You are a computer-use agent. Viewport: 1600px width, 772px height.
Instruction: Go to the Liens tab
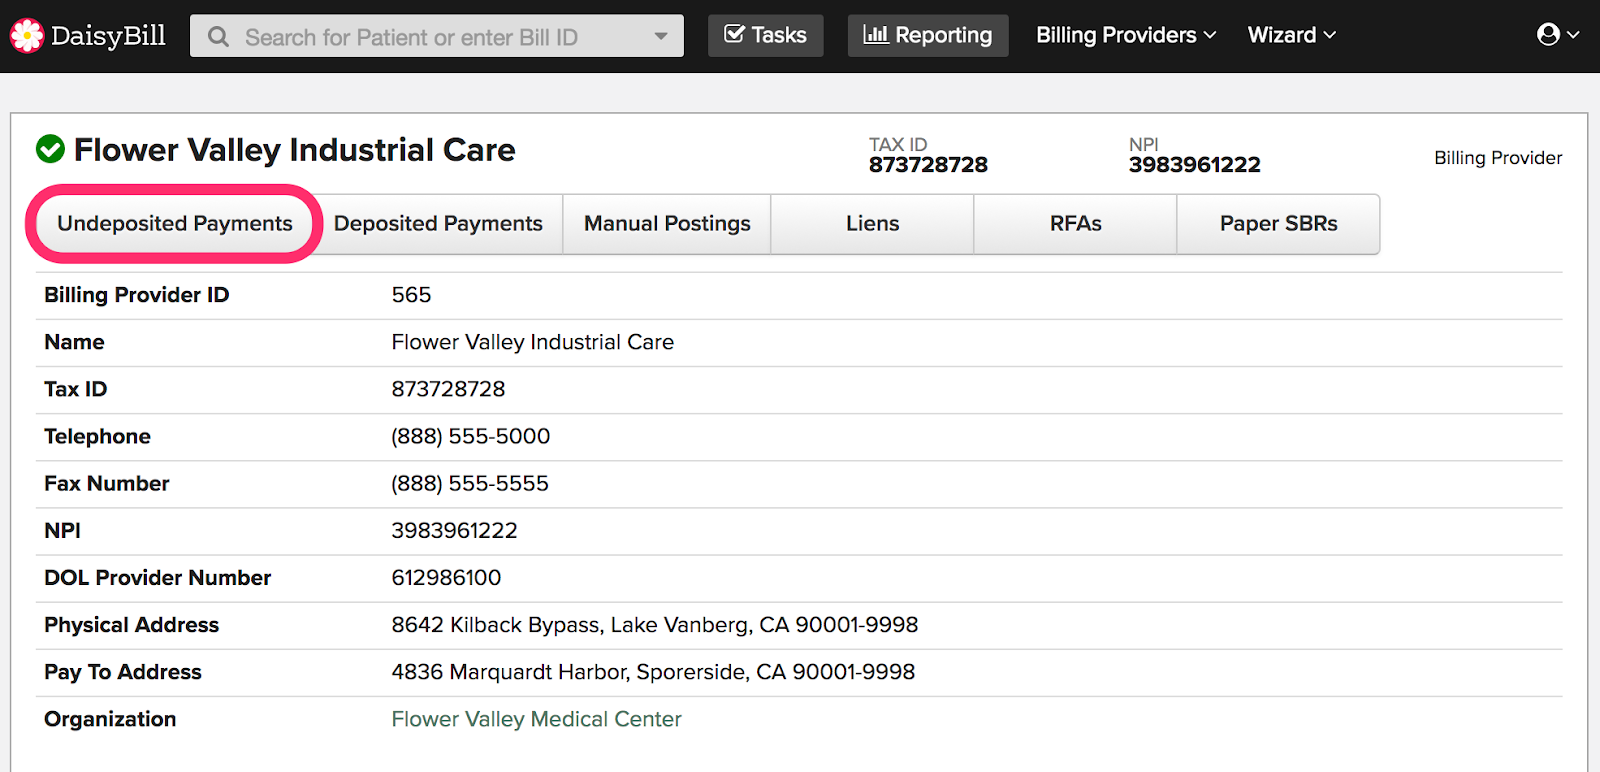click(x=872, y=224)
